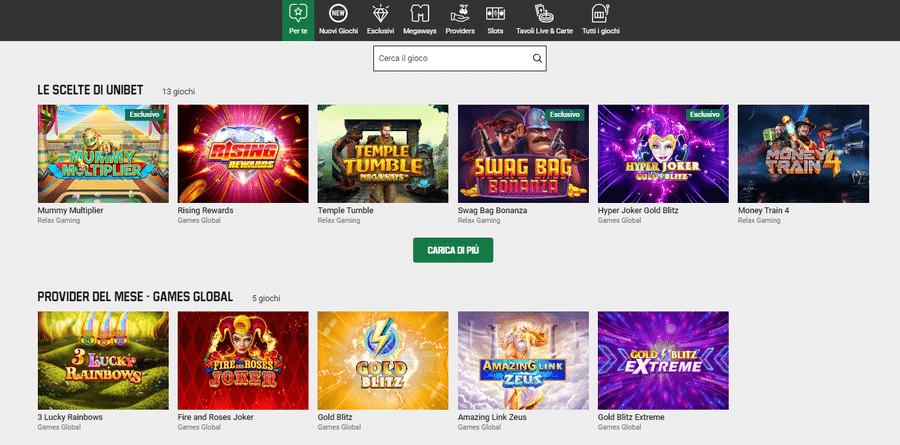The height and width of the screenshot is (445, 900).
Task: Click the Fire and Roses Joker title
Action: (x=216, y=417)
